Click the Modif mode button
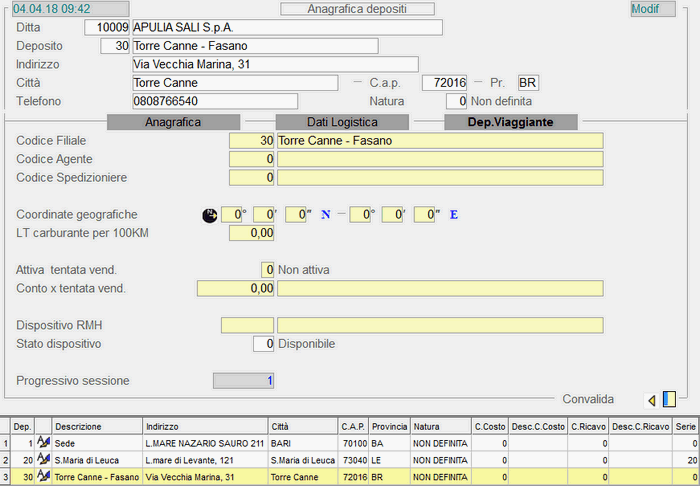The width and height of the screenshot is (700, 486). 653,9
